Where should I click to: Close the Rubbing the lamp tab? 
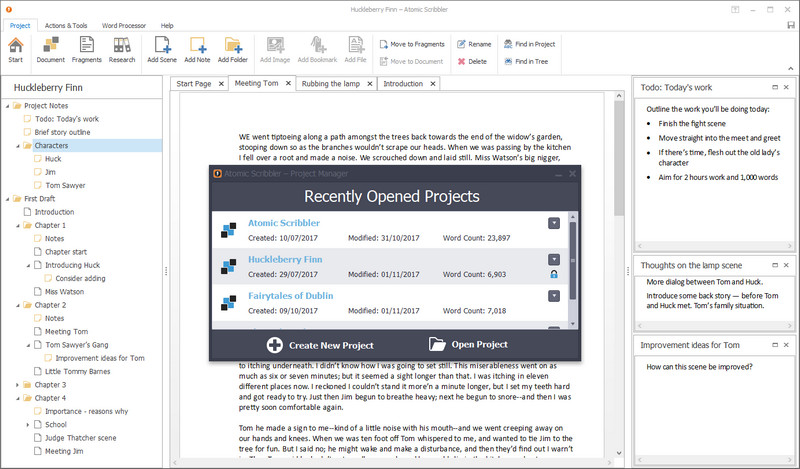(x=370, y=84)
